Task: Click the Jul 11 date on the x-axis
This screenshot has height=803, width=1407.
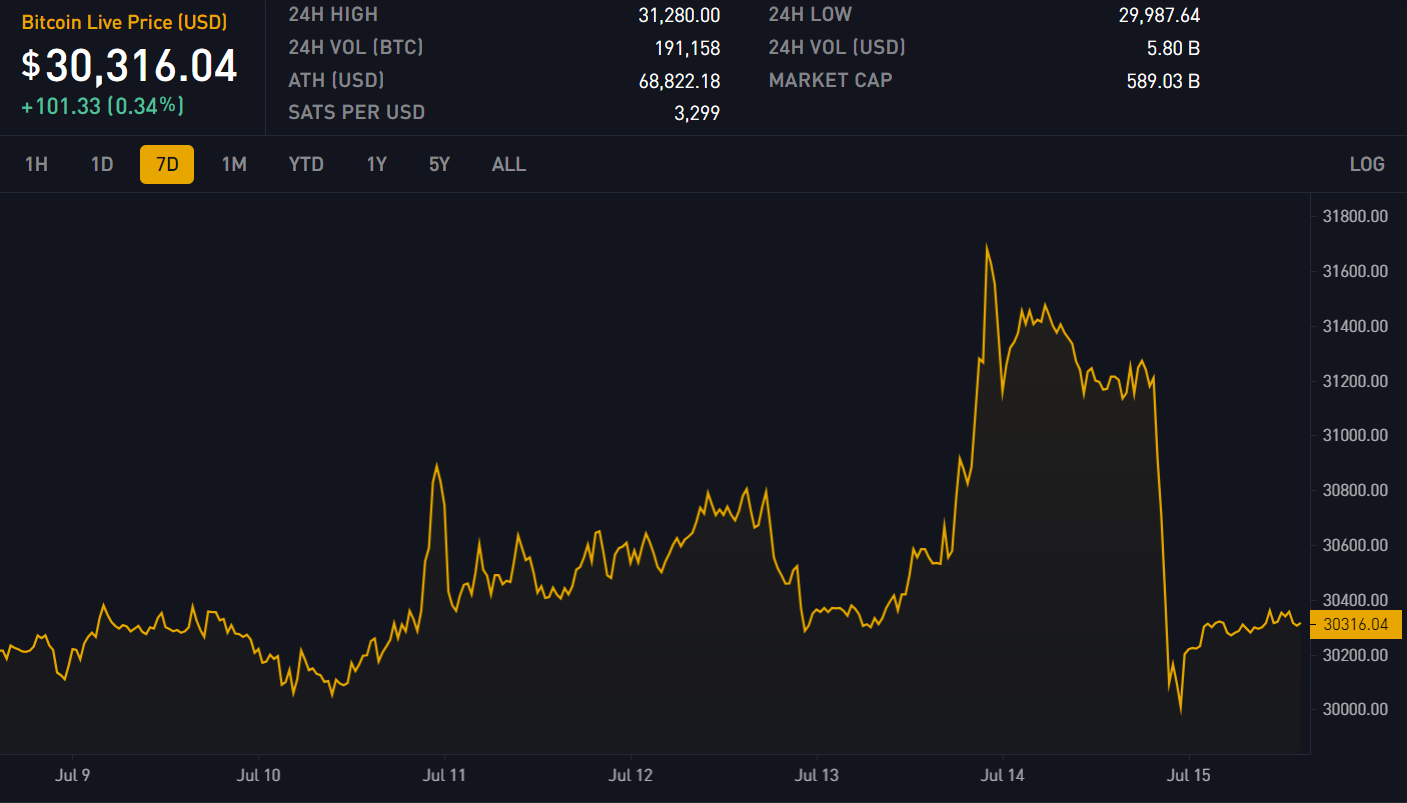Action: (445, 775)
